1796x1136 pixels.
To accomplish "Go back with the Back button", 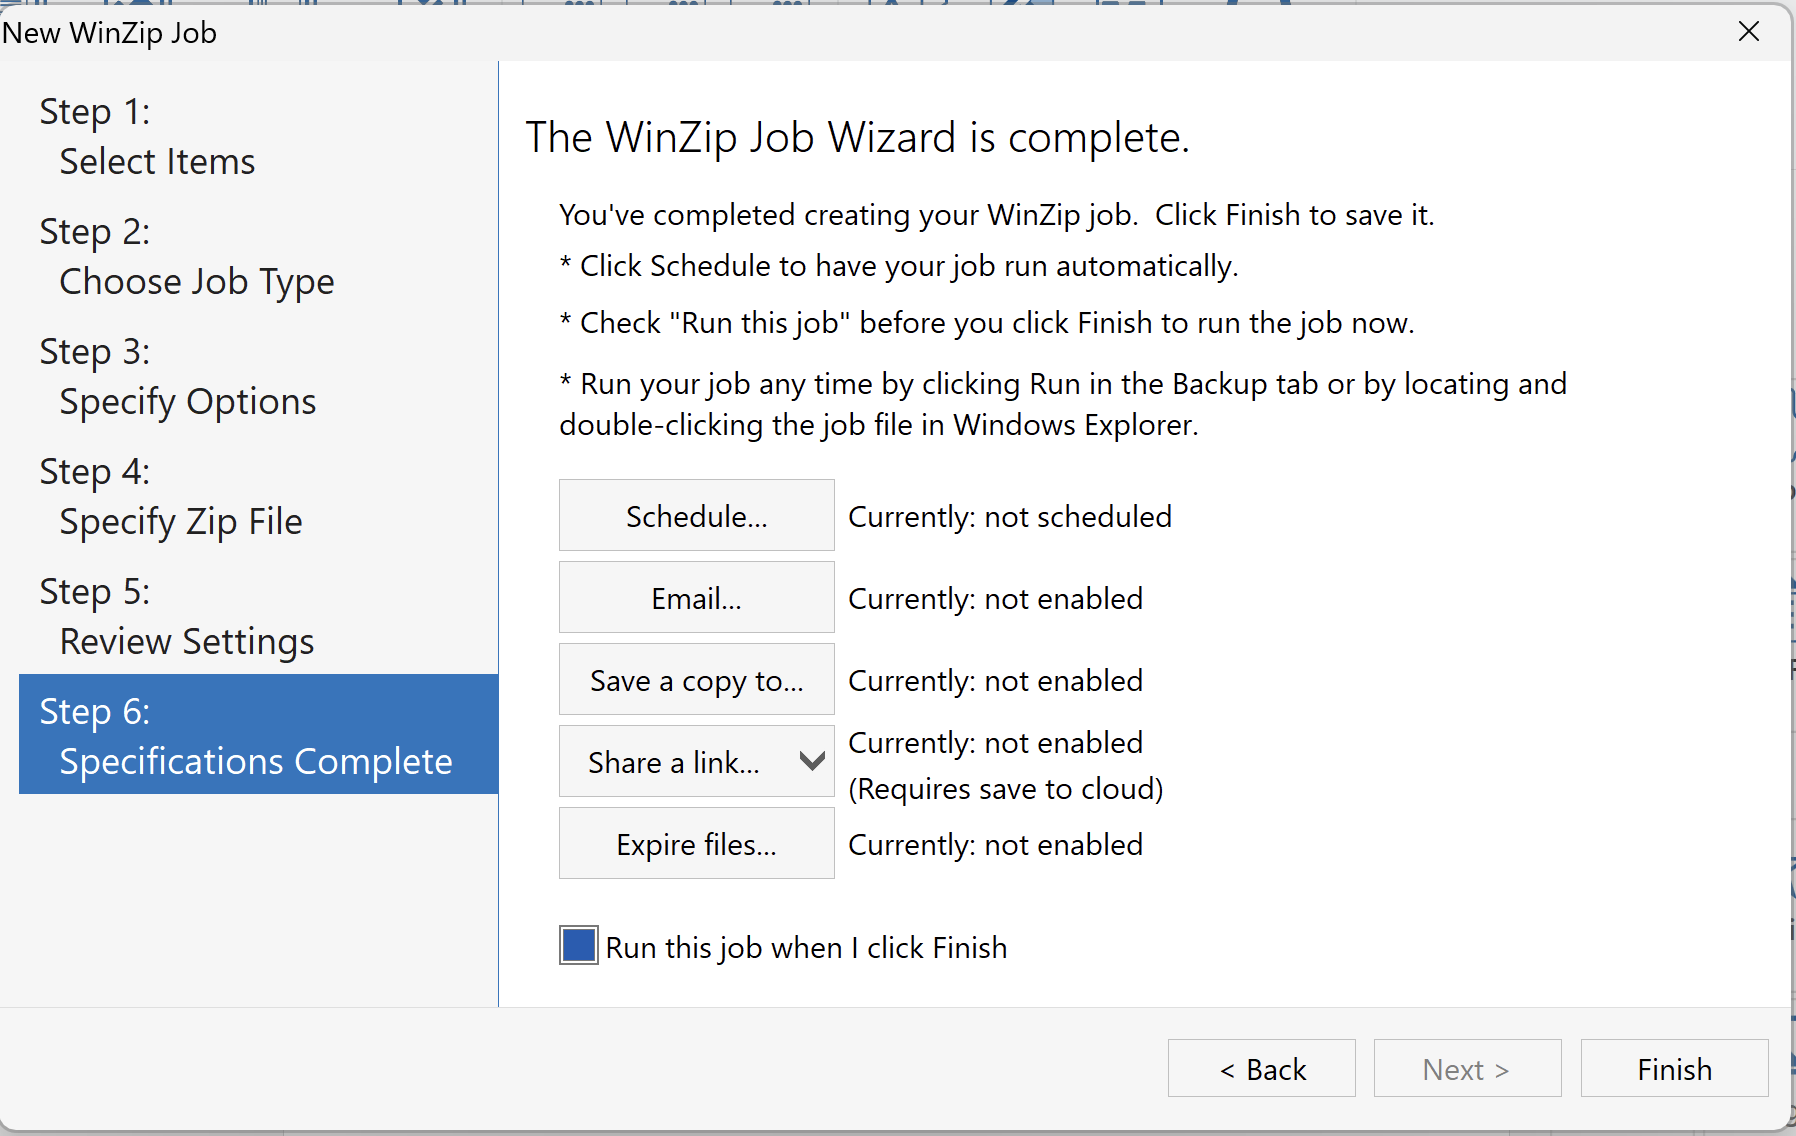I will point(1262,1069).
